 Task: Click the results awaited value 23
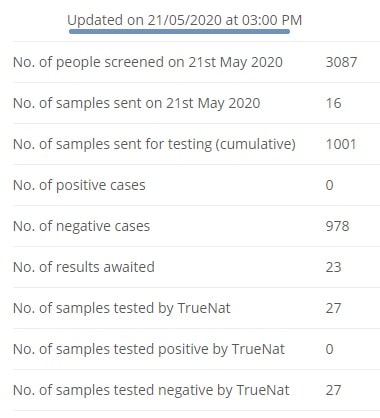333,267
